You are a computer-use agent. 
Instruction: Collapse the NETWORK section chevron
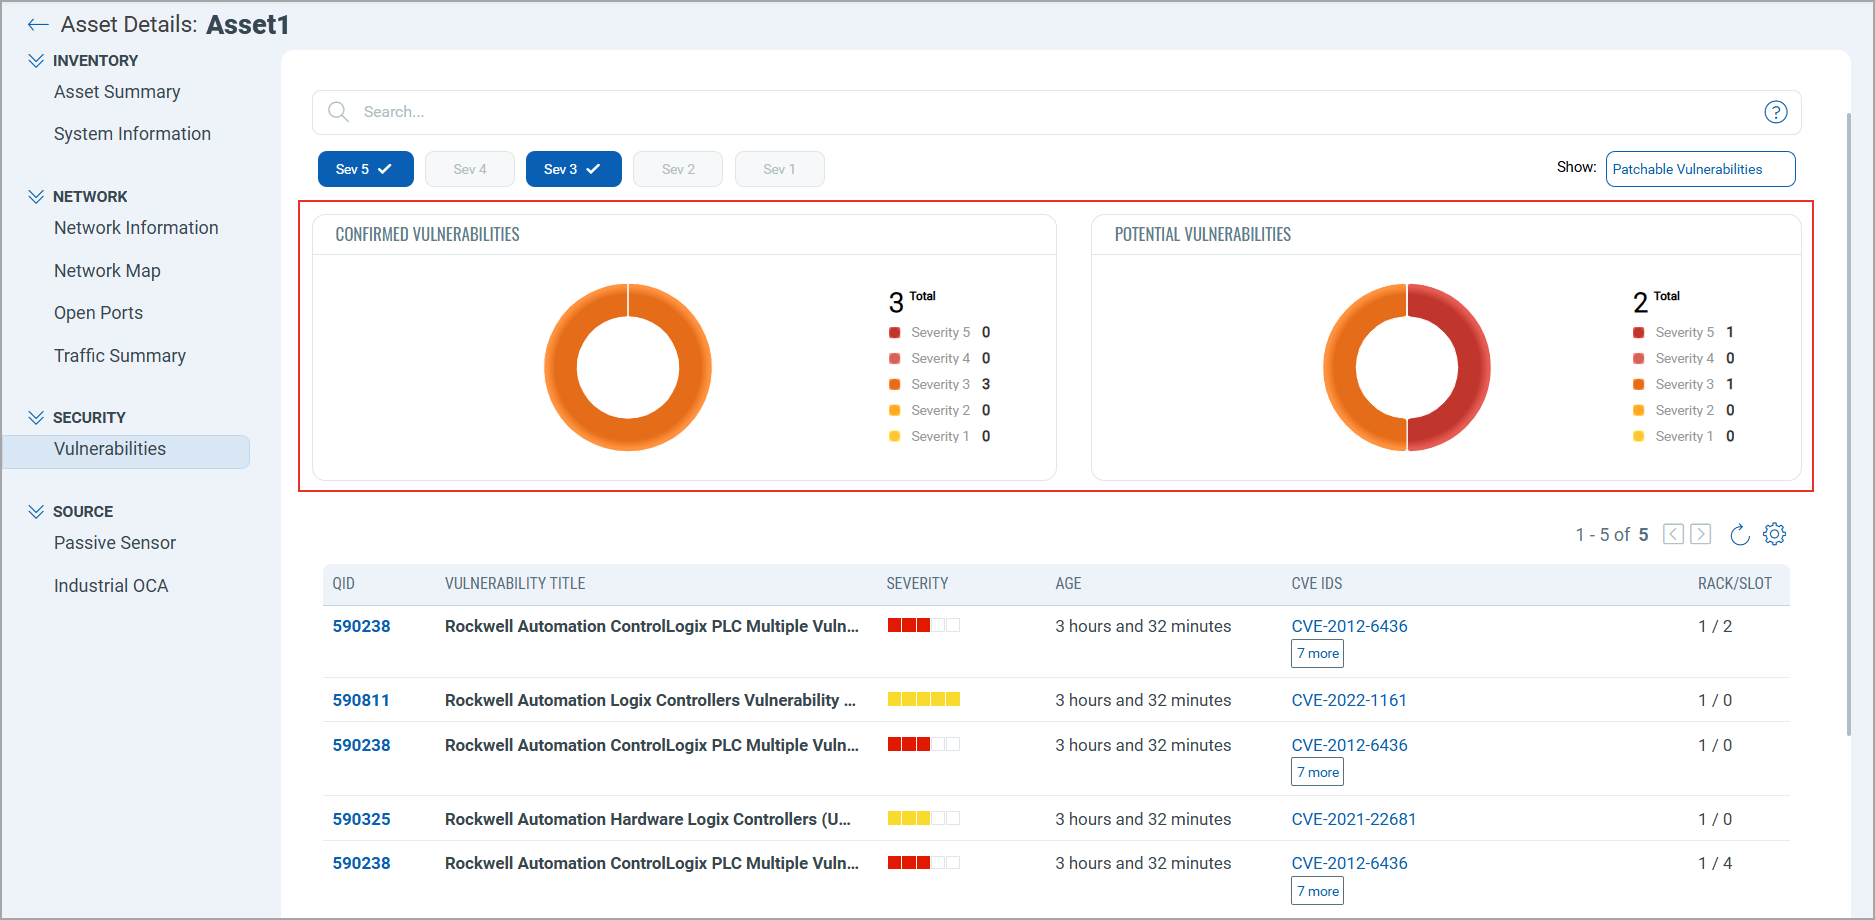click(x=36, y=197)
